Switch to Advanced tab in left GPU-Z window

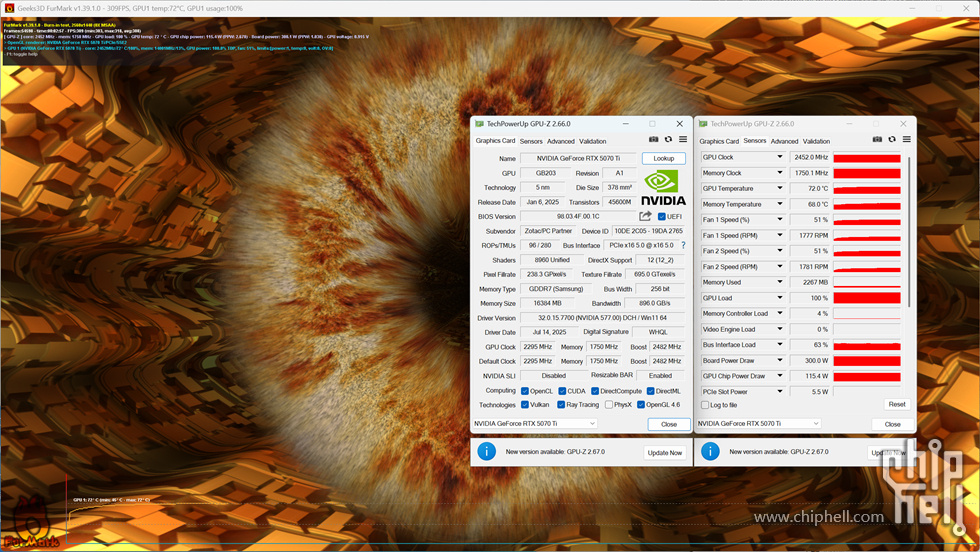click(x=561, y=141)
